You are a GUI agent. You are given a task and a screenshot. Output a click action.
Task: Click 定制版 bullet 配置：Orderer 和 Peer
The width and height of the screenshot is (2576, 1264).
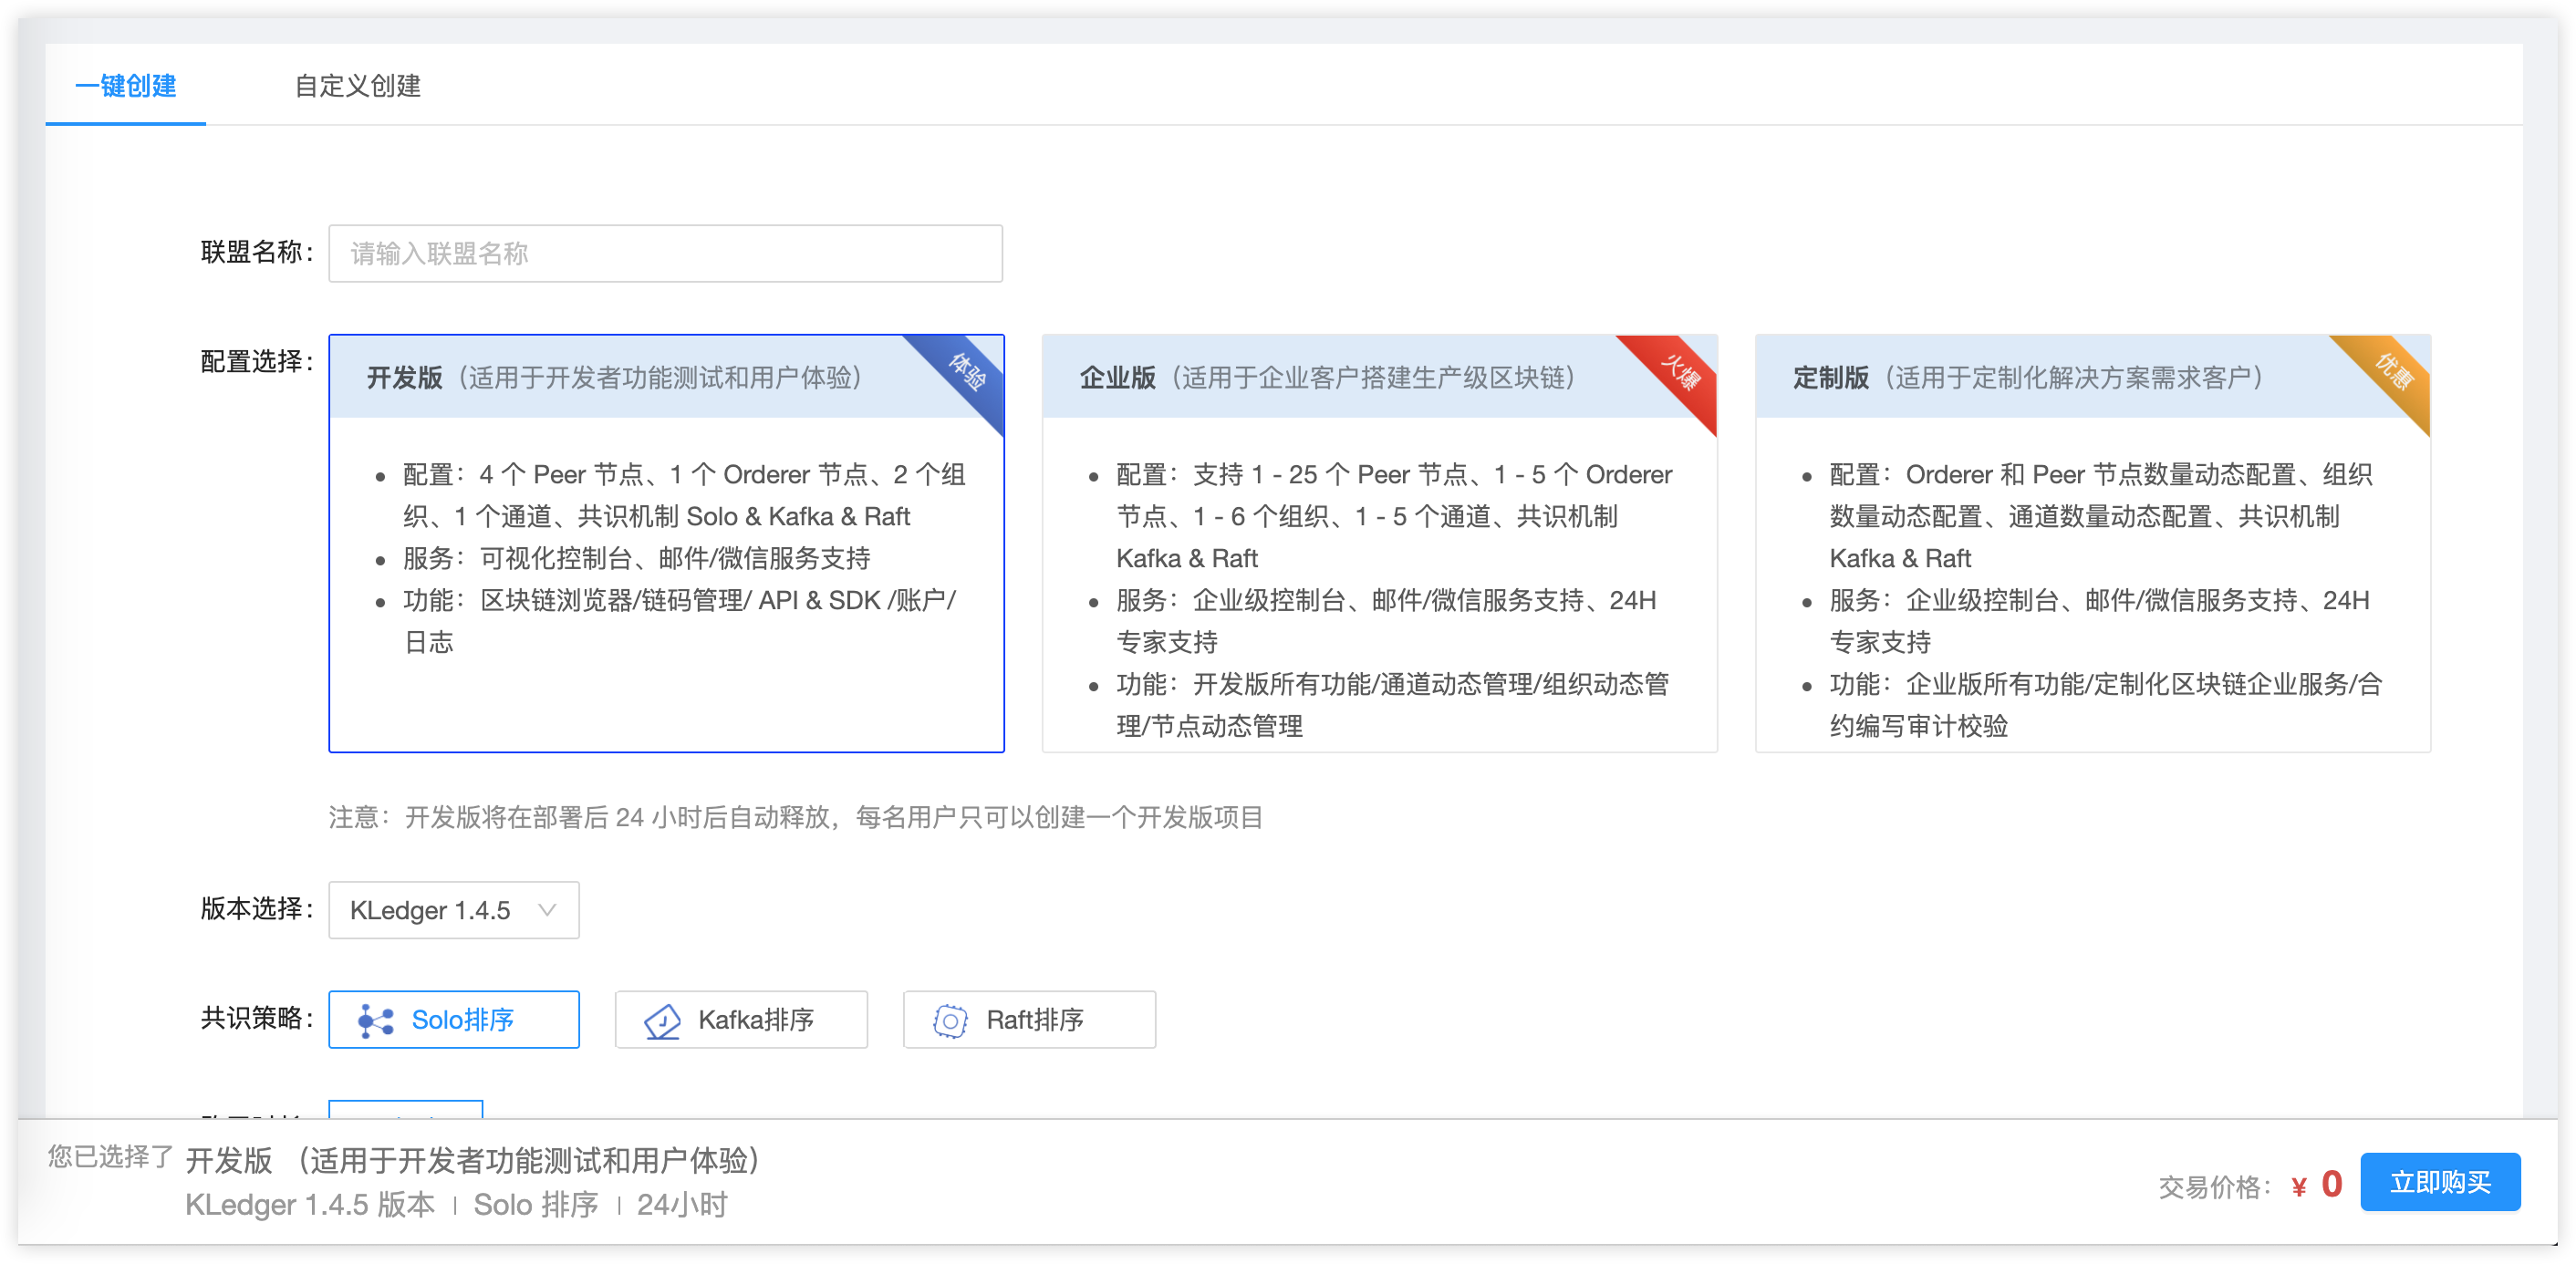click(2101, 516)
